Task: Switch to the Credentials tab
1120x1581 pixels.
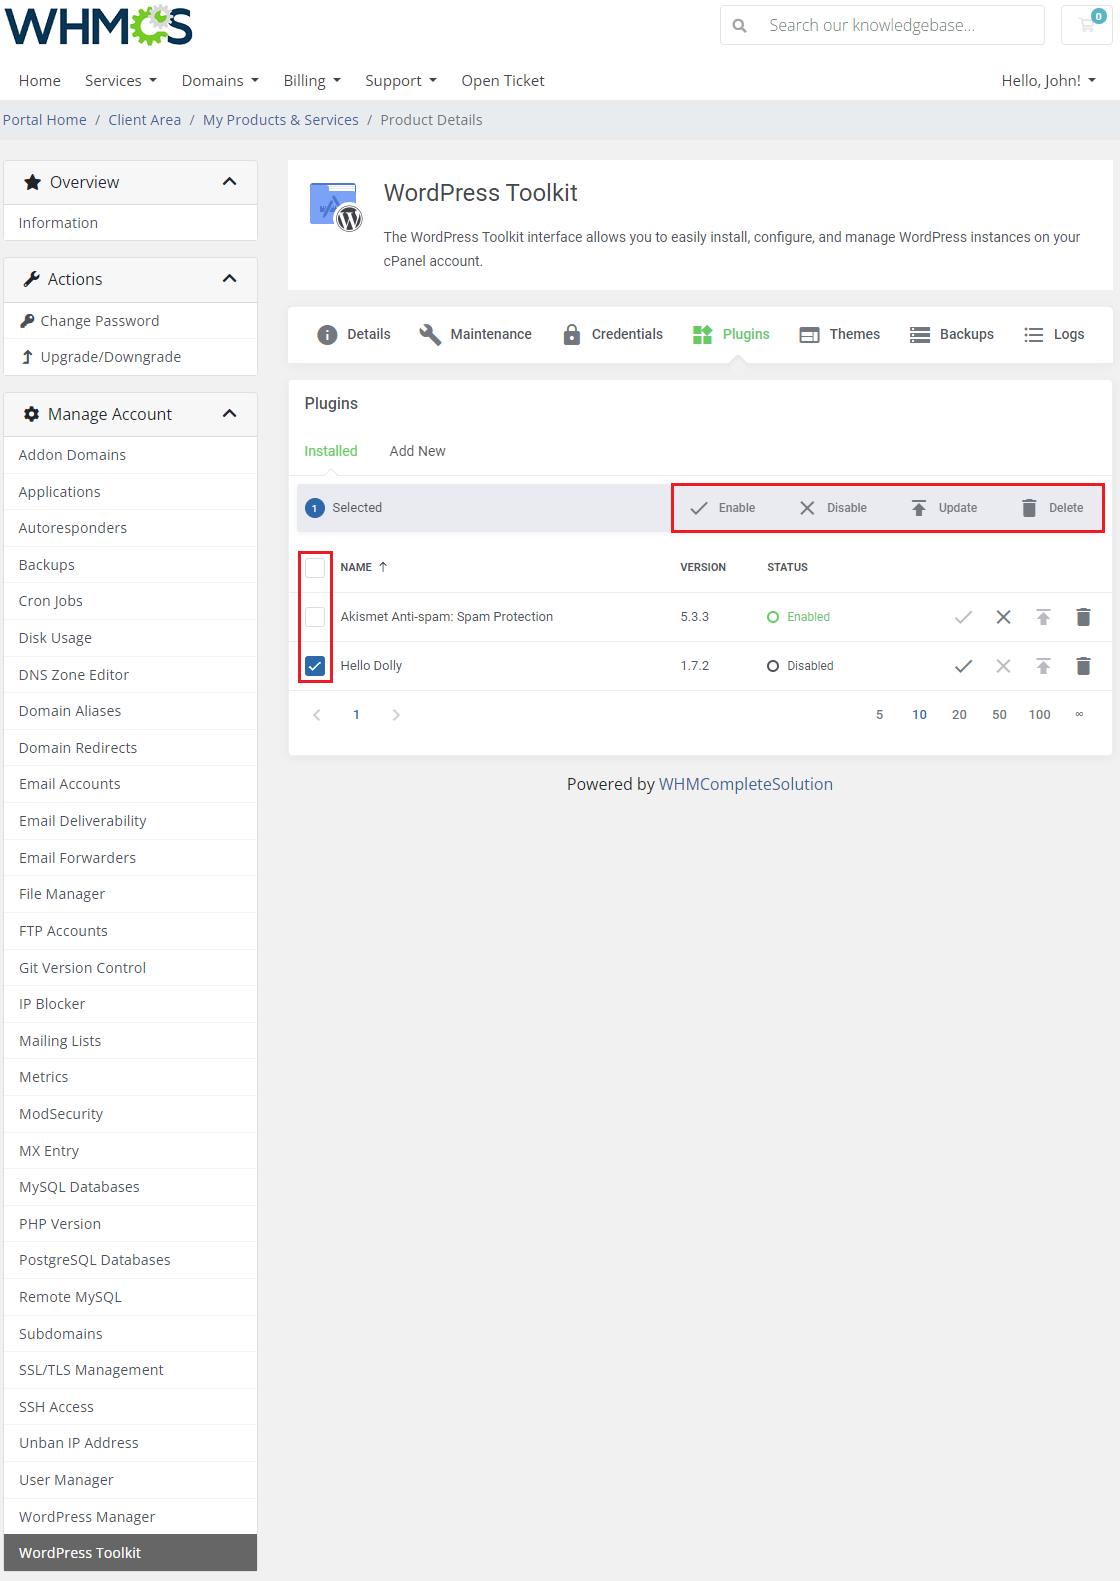Action: pyautogui.click(x=613, y=335)
